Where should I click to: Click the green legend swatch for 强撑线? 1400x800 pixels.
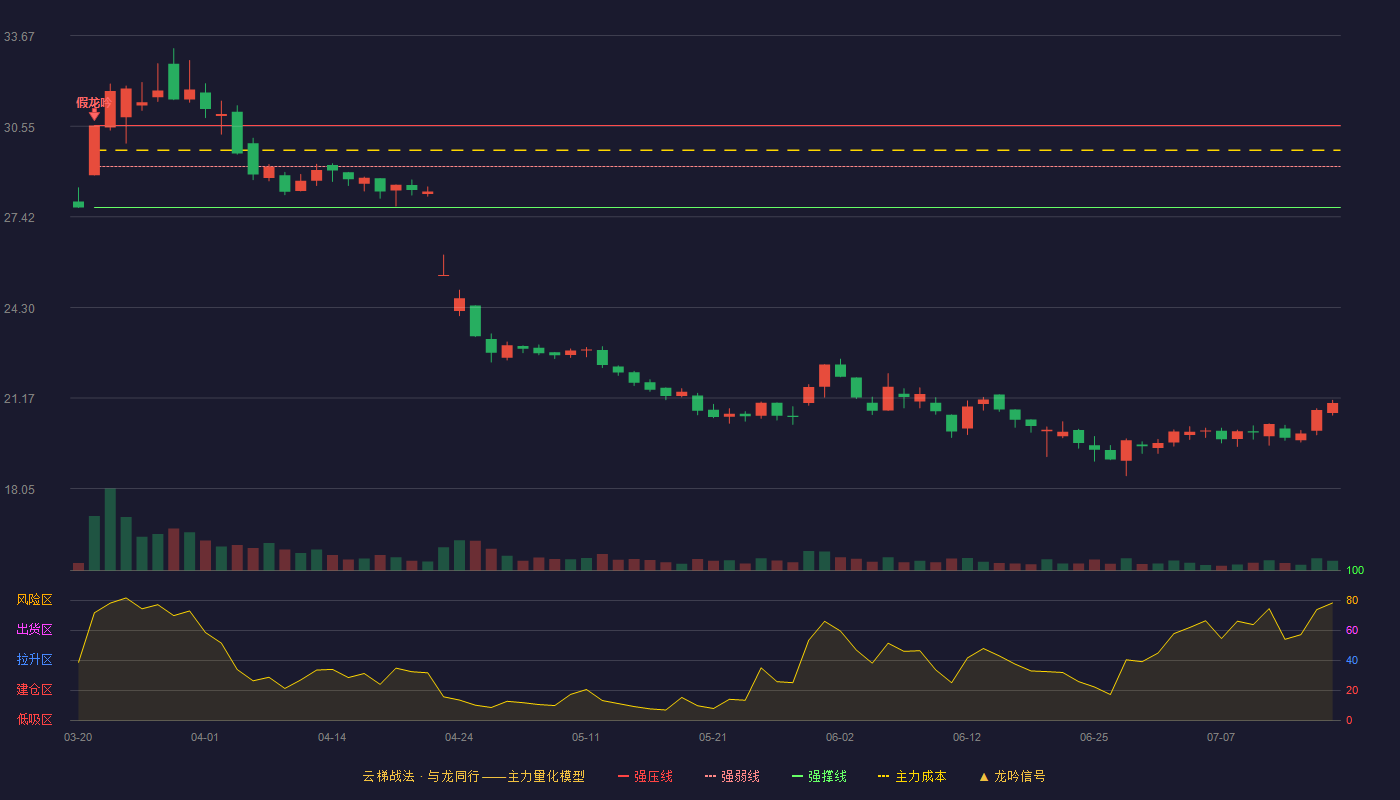tap(797, 776)
